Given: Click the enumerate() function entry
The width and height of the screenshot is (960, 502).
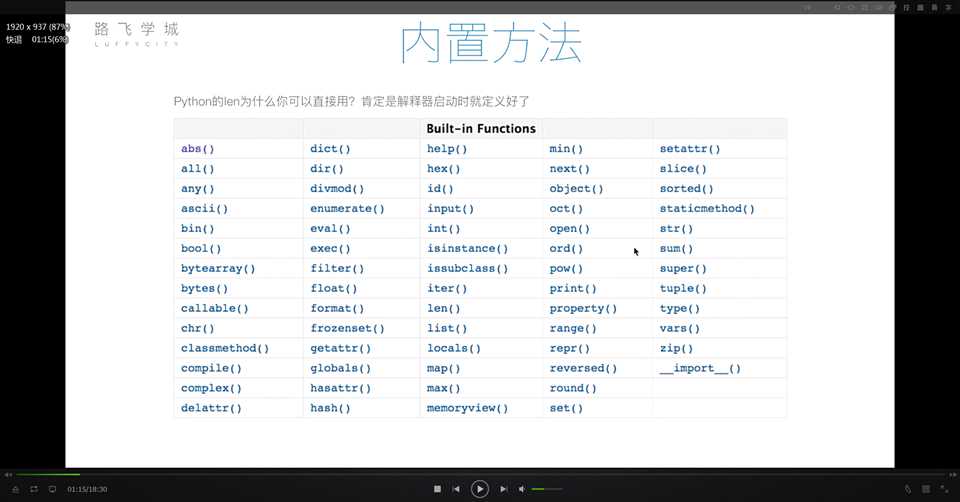Looking at the screenshot, I should pos(347,209).
